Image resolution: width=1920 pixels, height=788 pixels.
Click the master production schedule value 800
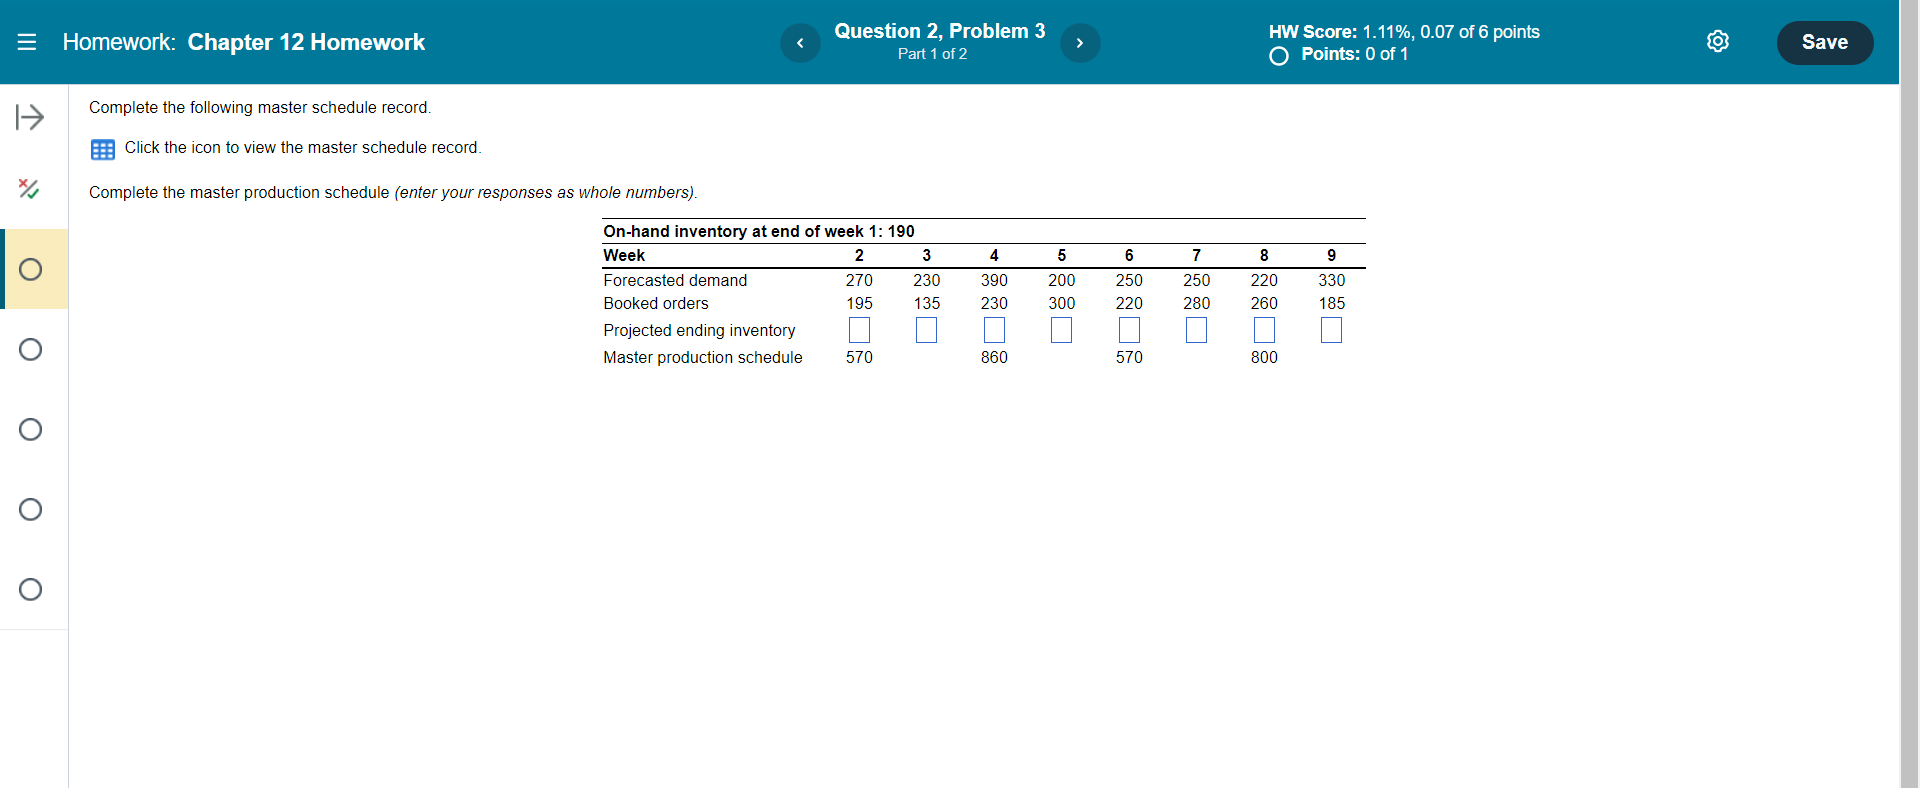[x=1264, y=358]
